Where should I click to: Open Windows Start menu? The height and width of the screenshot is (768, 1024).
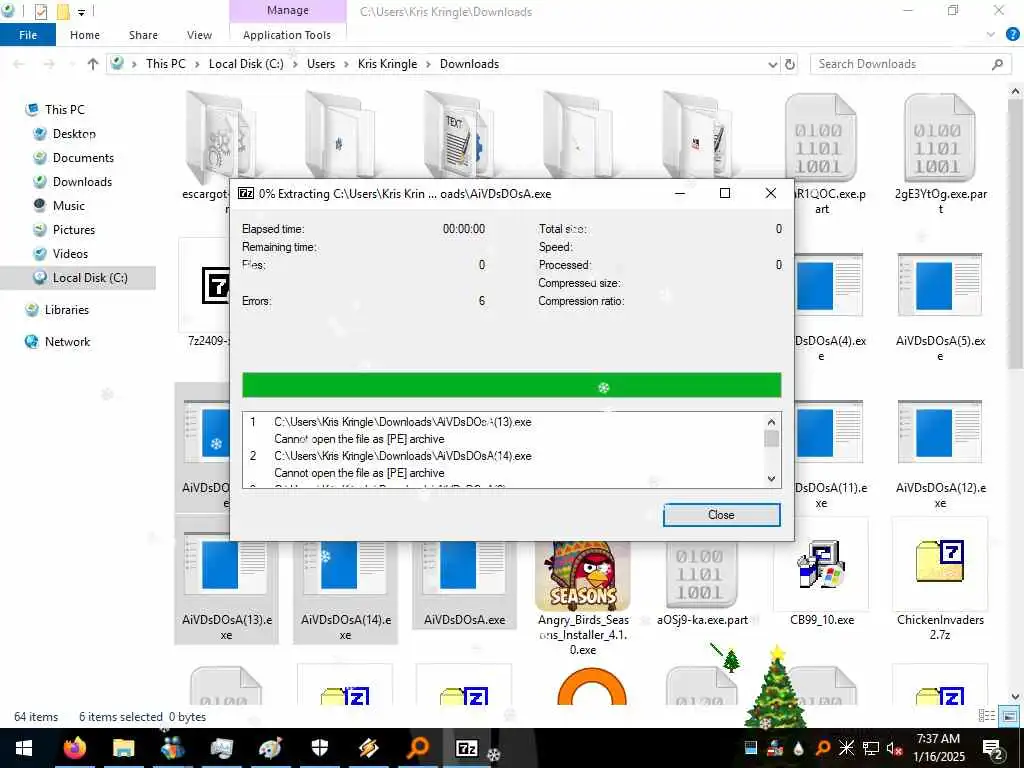pyautogui.click(x=24, y=748)
